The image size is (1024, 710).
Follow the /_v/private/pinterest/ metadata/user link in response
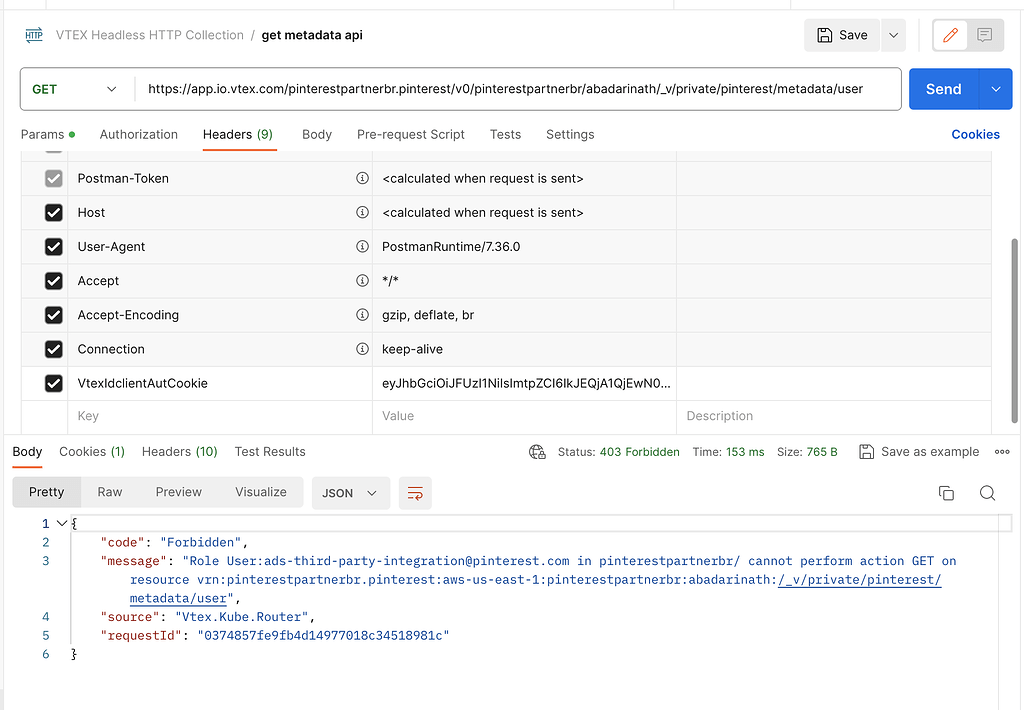[859, 580]
